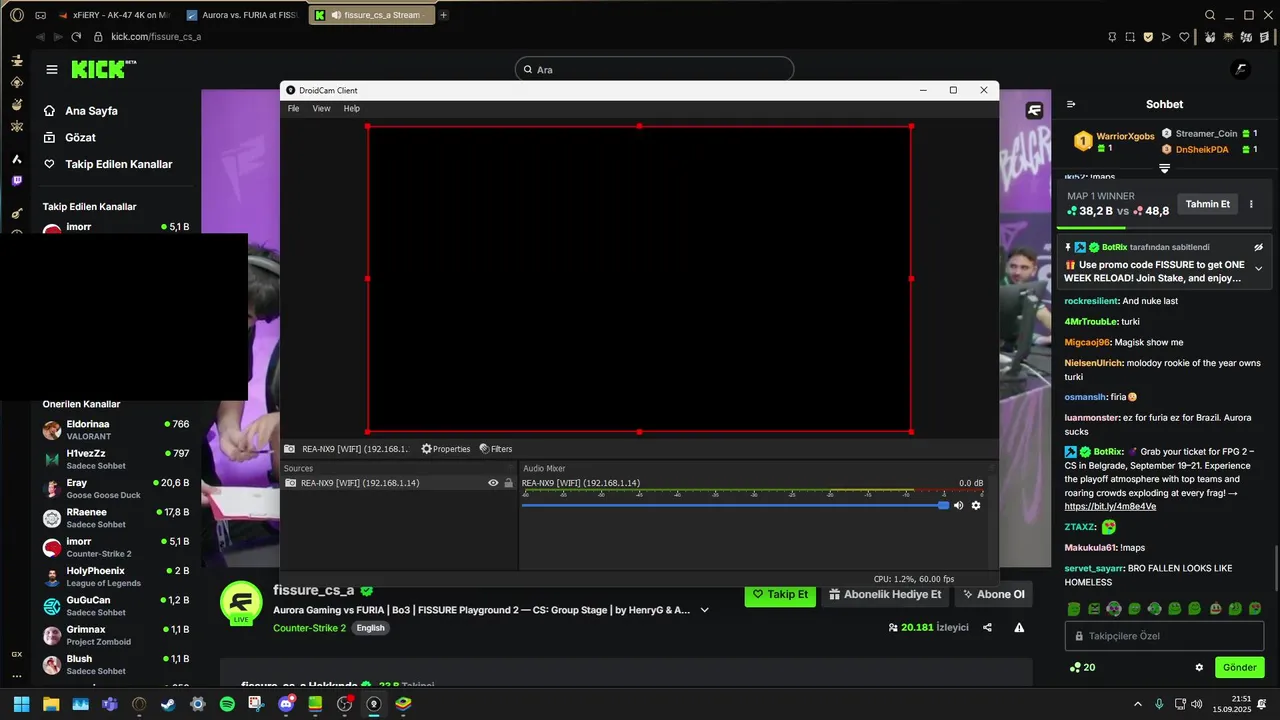Toggle visibility eye of REA-NX9 source

pyautogui.click(x=493, y=483)
